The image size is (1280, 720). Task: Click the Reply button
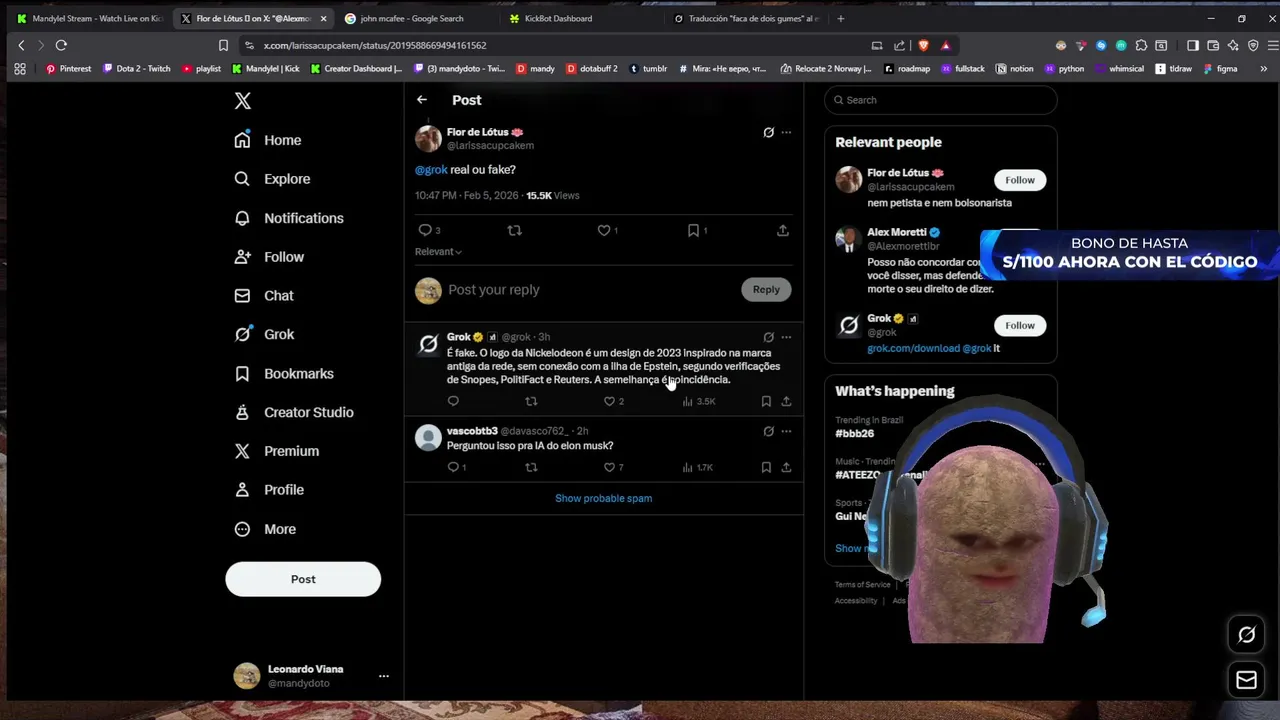[766, 289]
